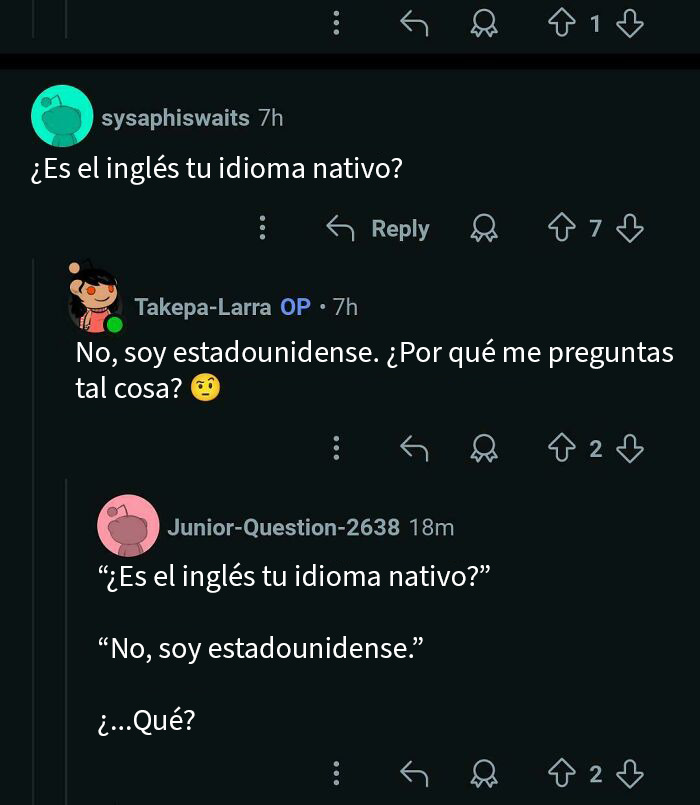Open the options menu on Junior-Question-2638's comment

(337, 774)
